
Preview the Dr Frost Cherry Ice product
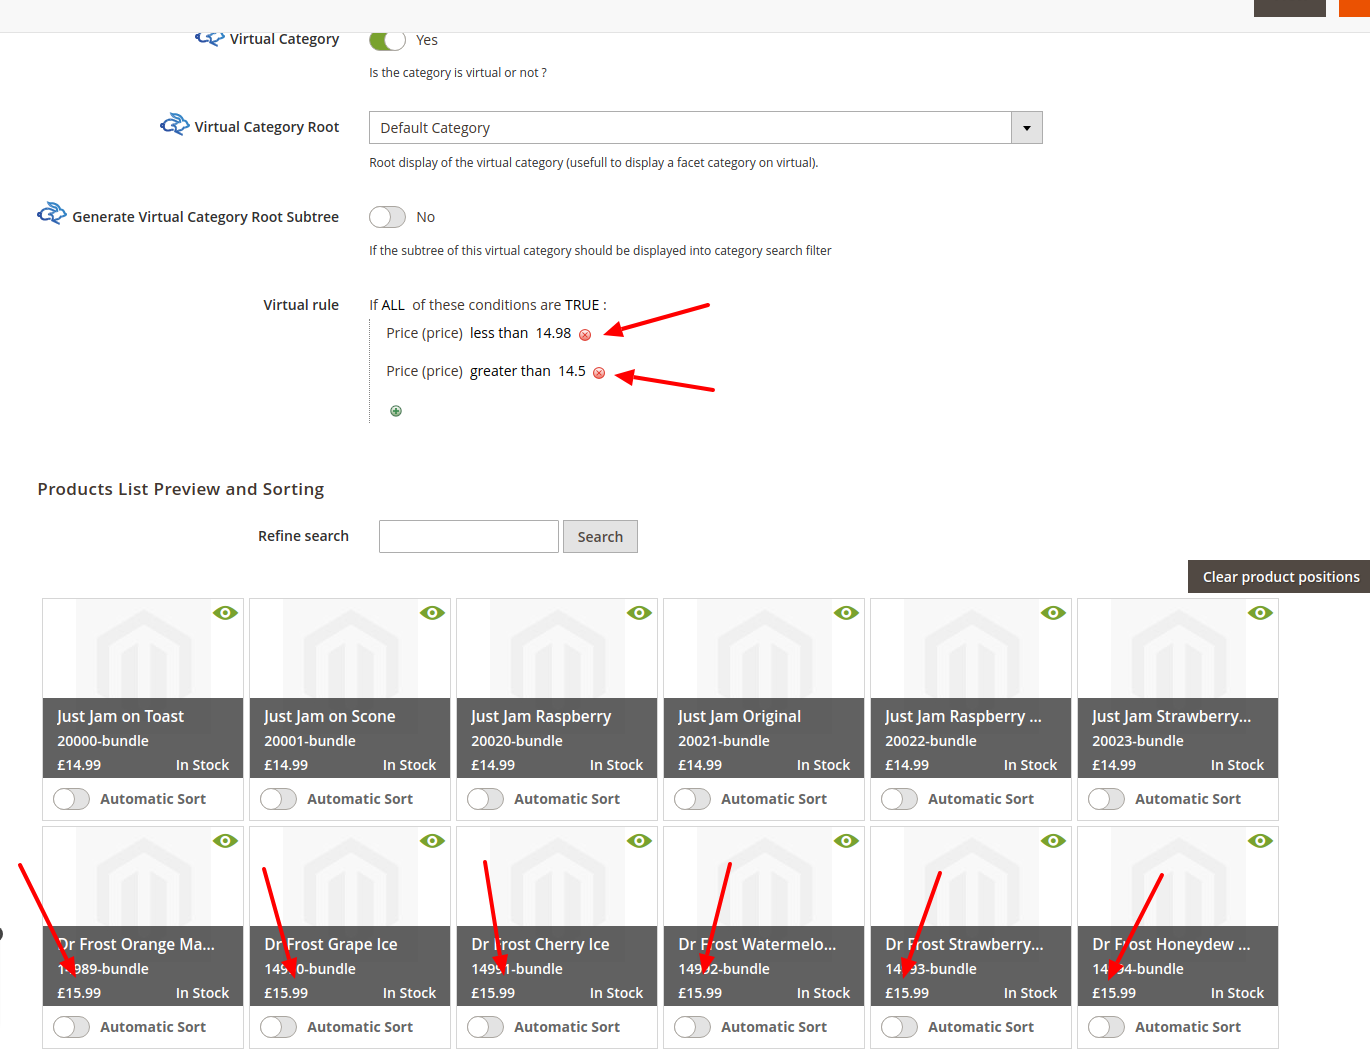pyautogui.click(x=639, y=841)
